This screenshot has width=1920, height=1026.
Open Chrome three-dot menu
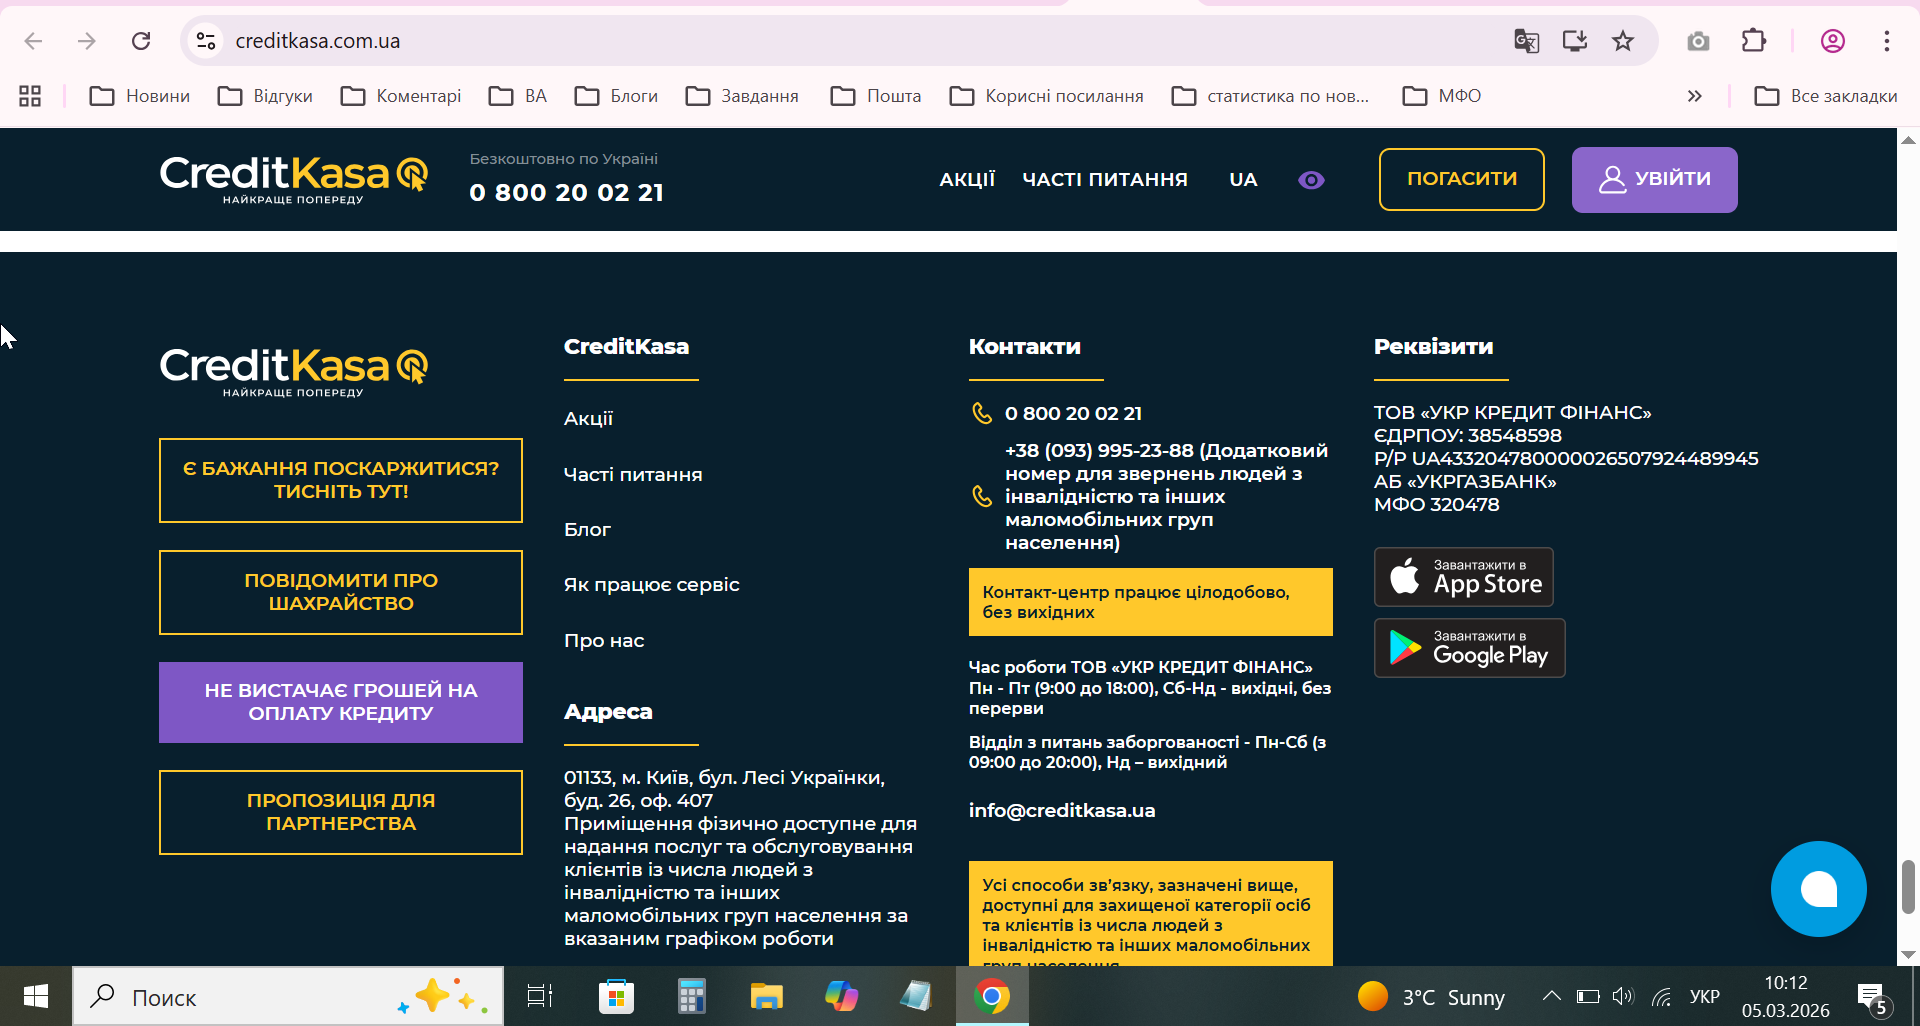coord(1887,41)
